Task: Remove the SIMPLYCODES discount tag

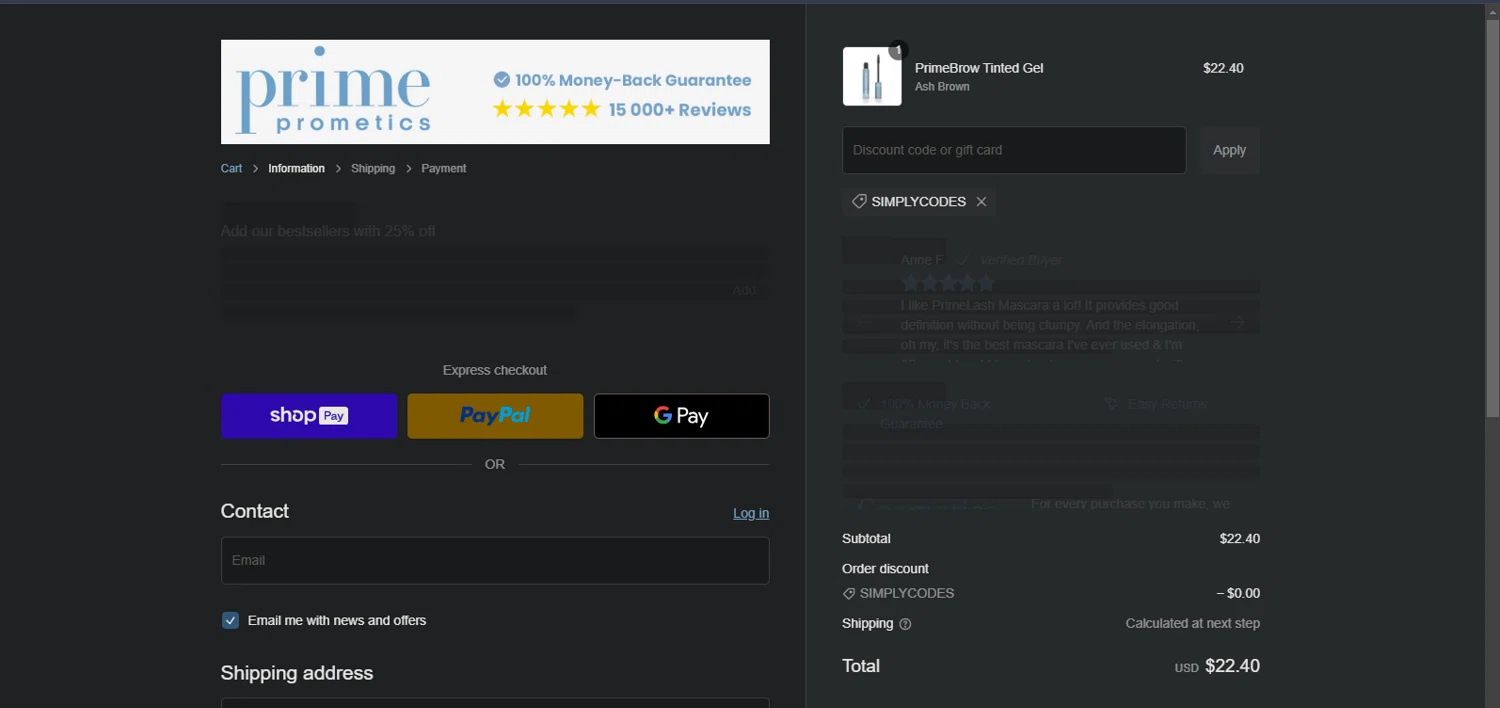Action: (x=981, y=202)
